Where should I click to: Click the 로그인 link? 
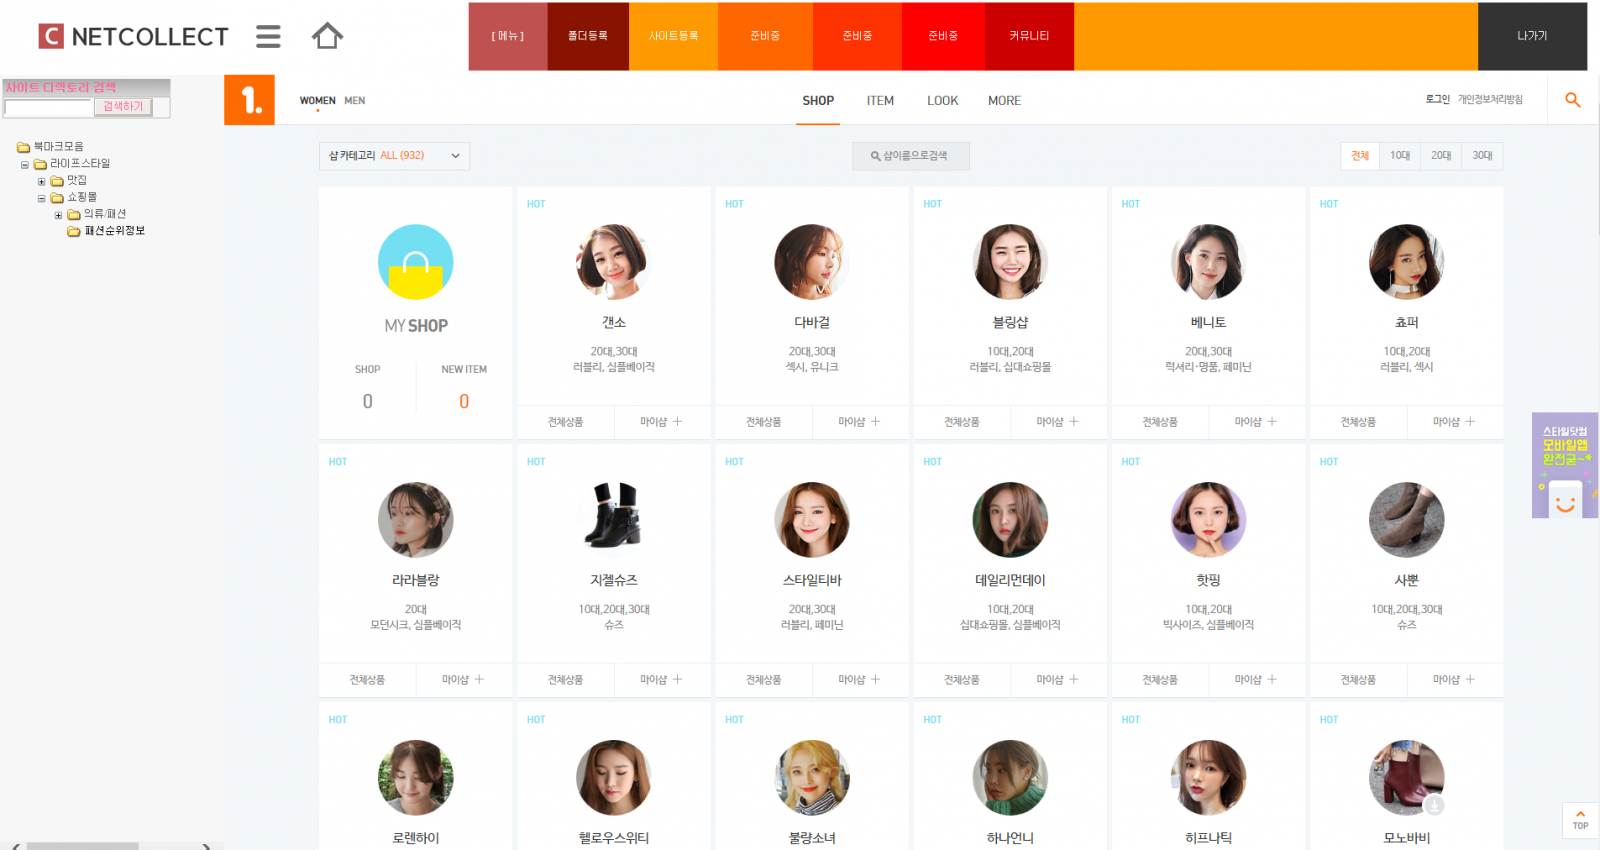coord(1437,100)
